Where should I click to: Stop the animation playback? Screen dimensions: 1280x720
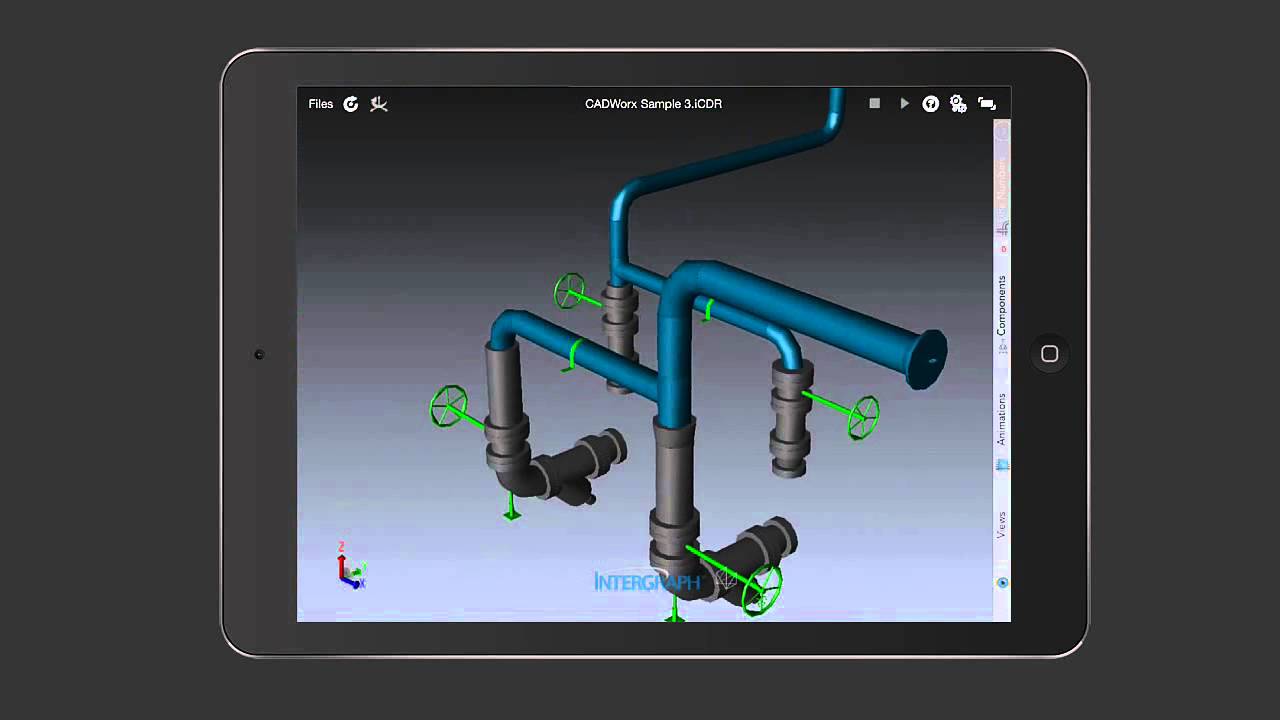coord(875,103)
